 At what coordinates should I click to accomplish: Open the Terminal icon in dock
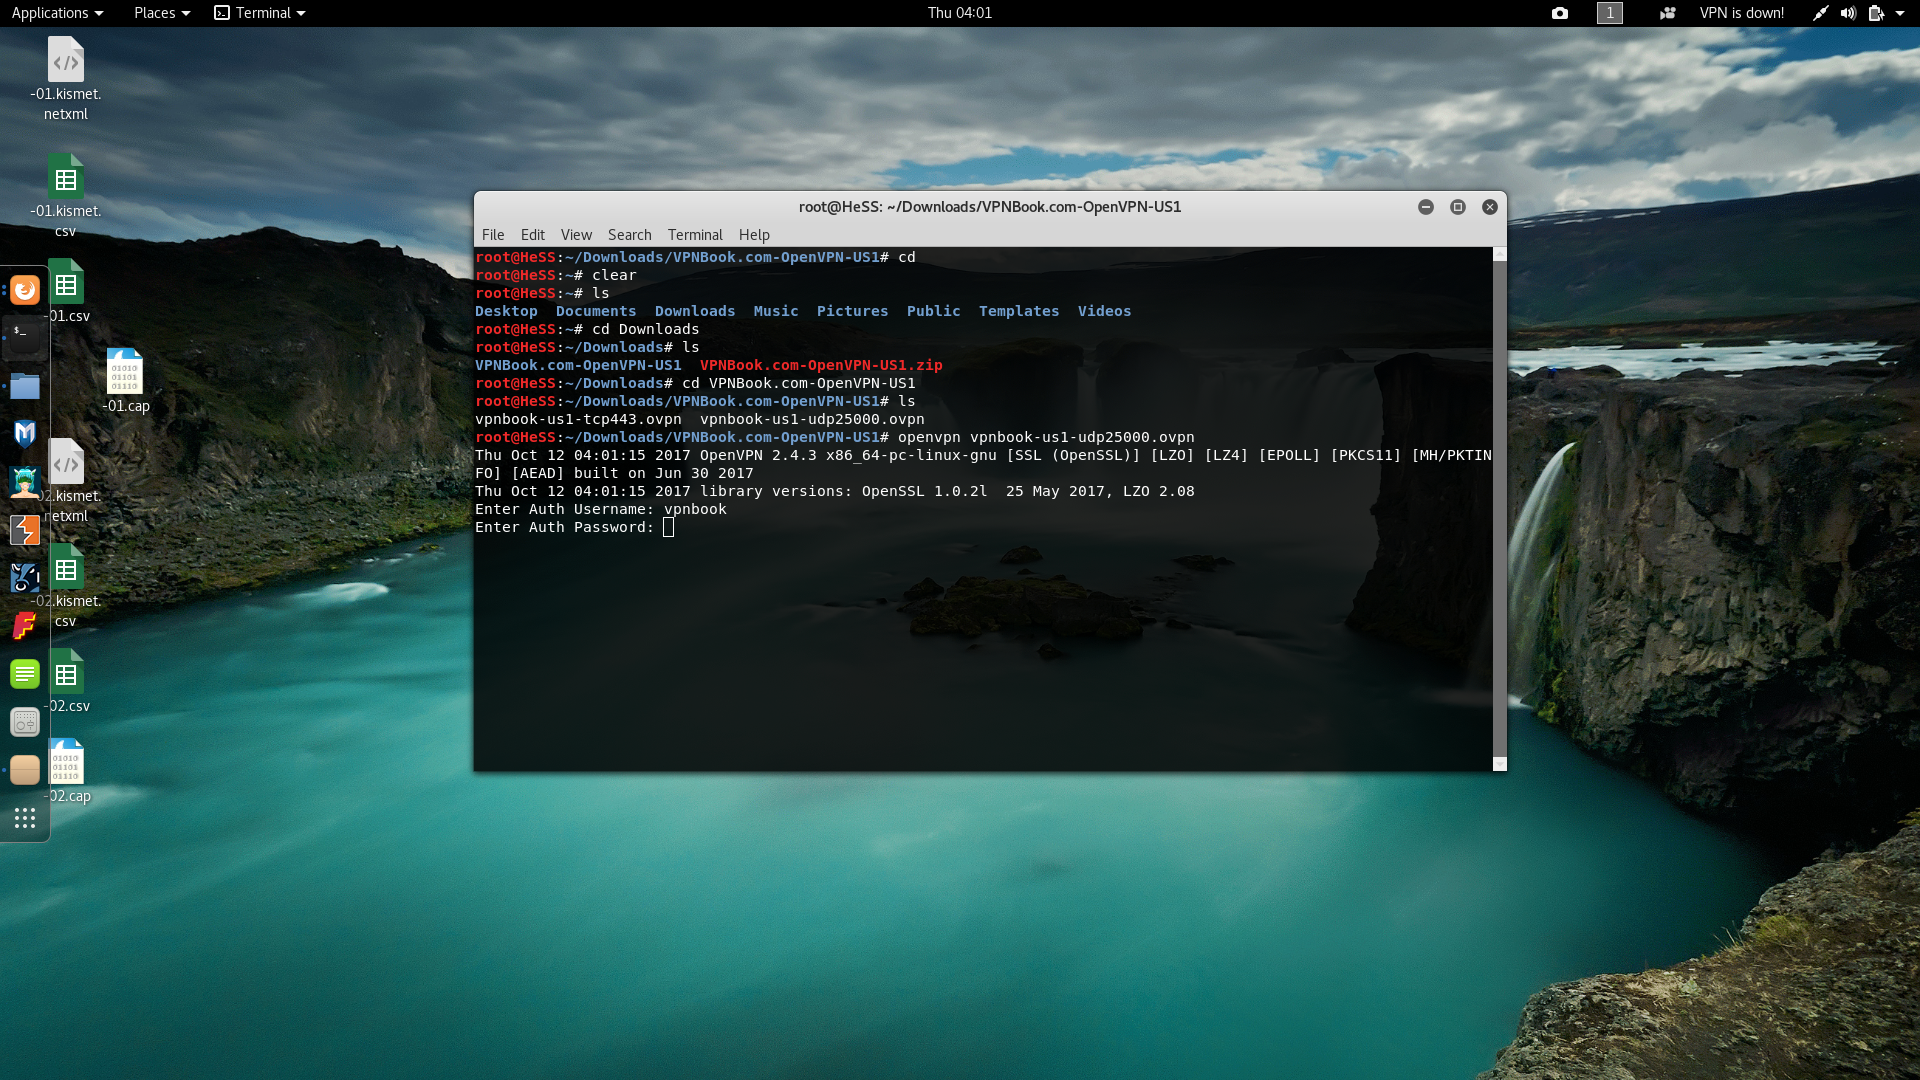[25, 337]
